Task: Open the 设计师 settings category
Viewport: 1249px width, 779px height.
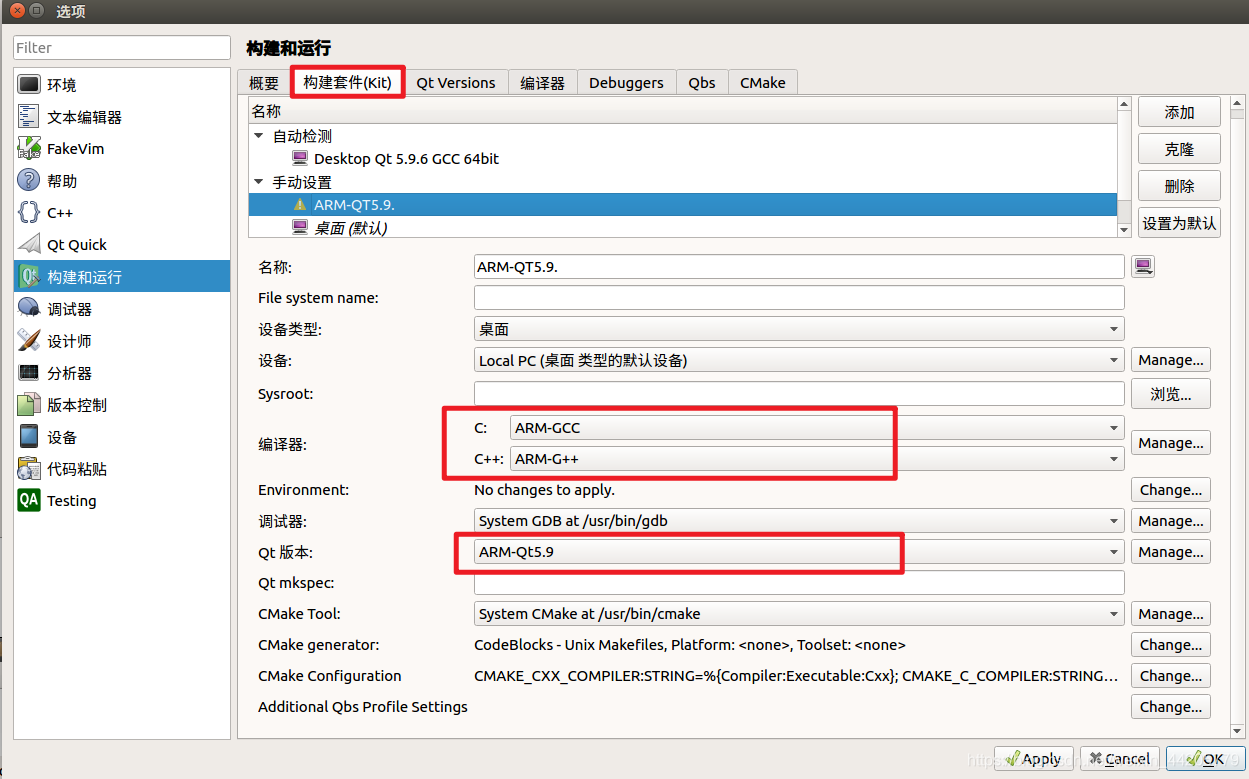Action: 122,341
